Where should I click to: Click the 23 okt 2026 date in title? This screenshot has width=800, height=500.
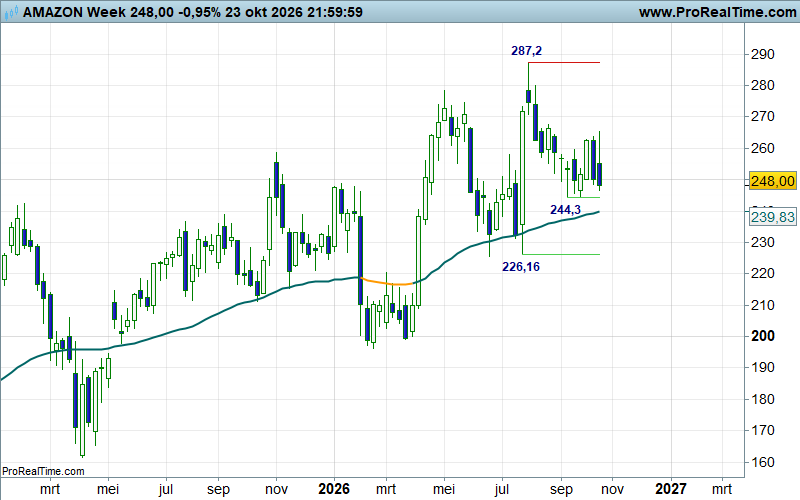pyautogui.click(x=264, y=12)
